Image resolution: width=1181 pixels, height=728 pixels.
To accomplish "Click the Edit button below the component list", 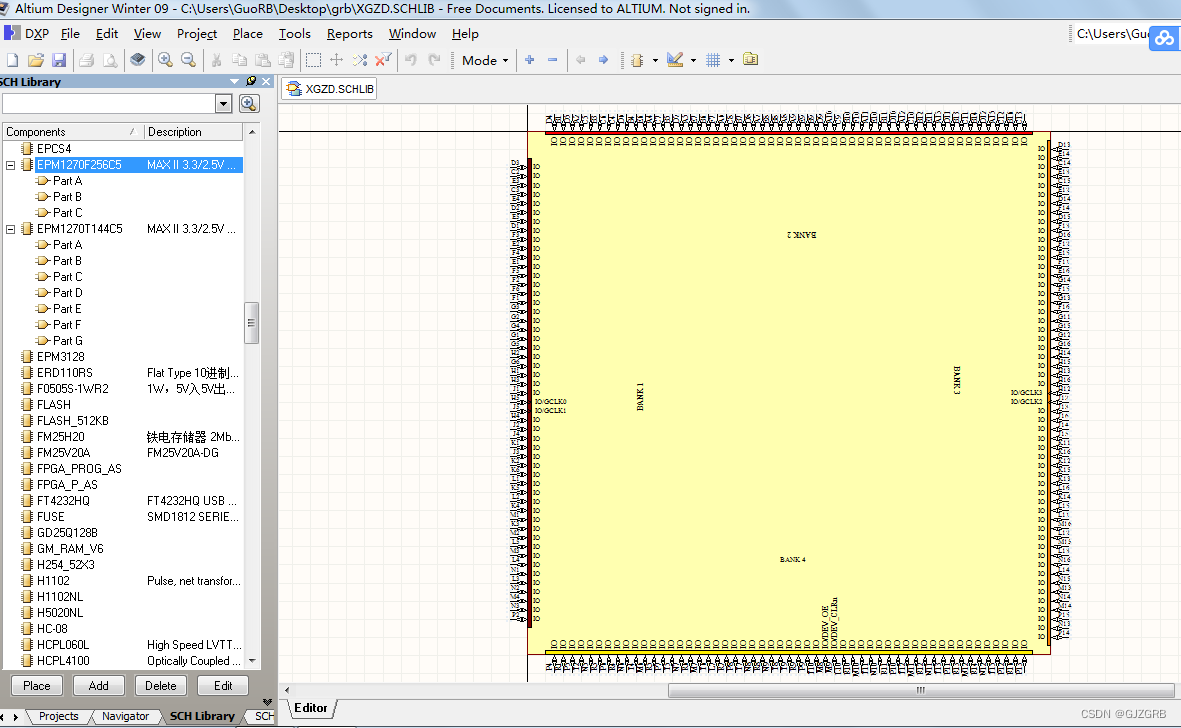I will pos(223,685).
